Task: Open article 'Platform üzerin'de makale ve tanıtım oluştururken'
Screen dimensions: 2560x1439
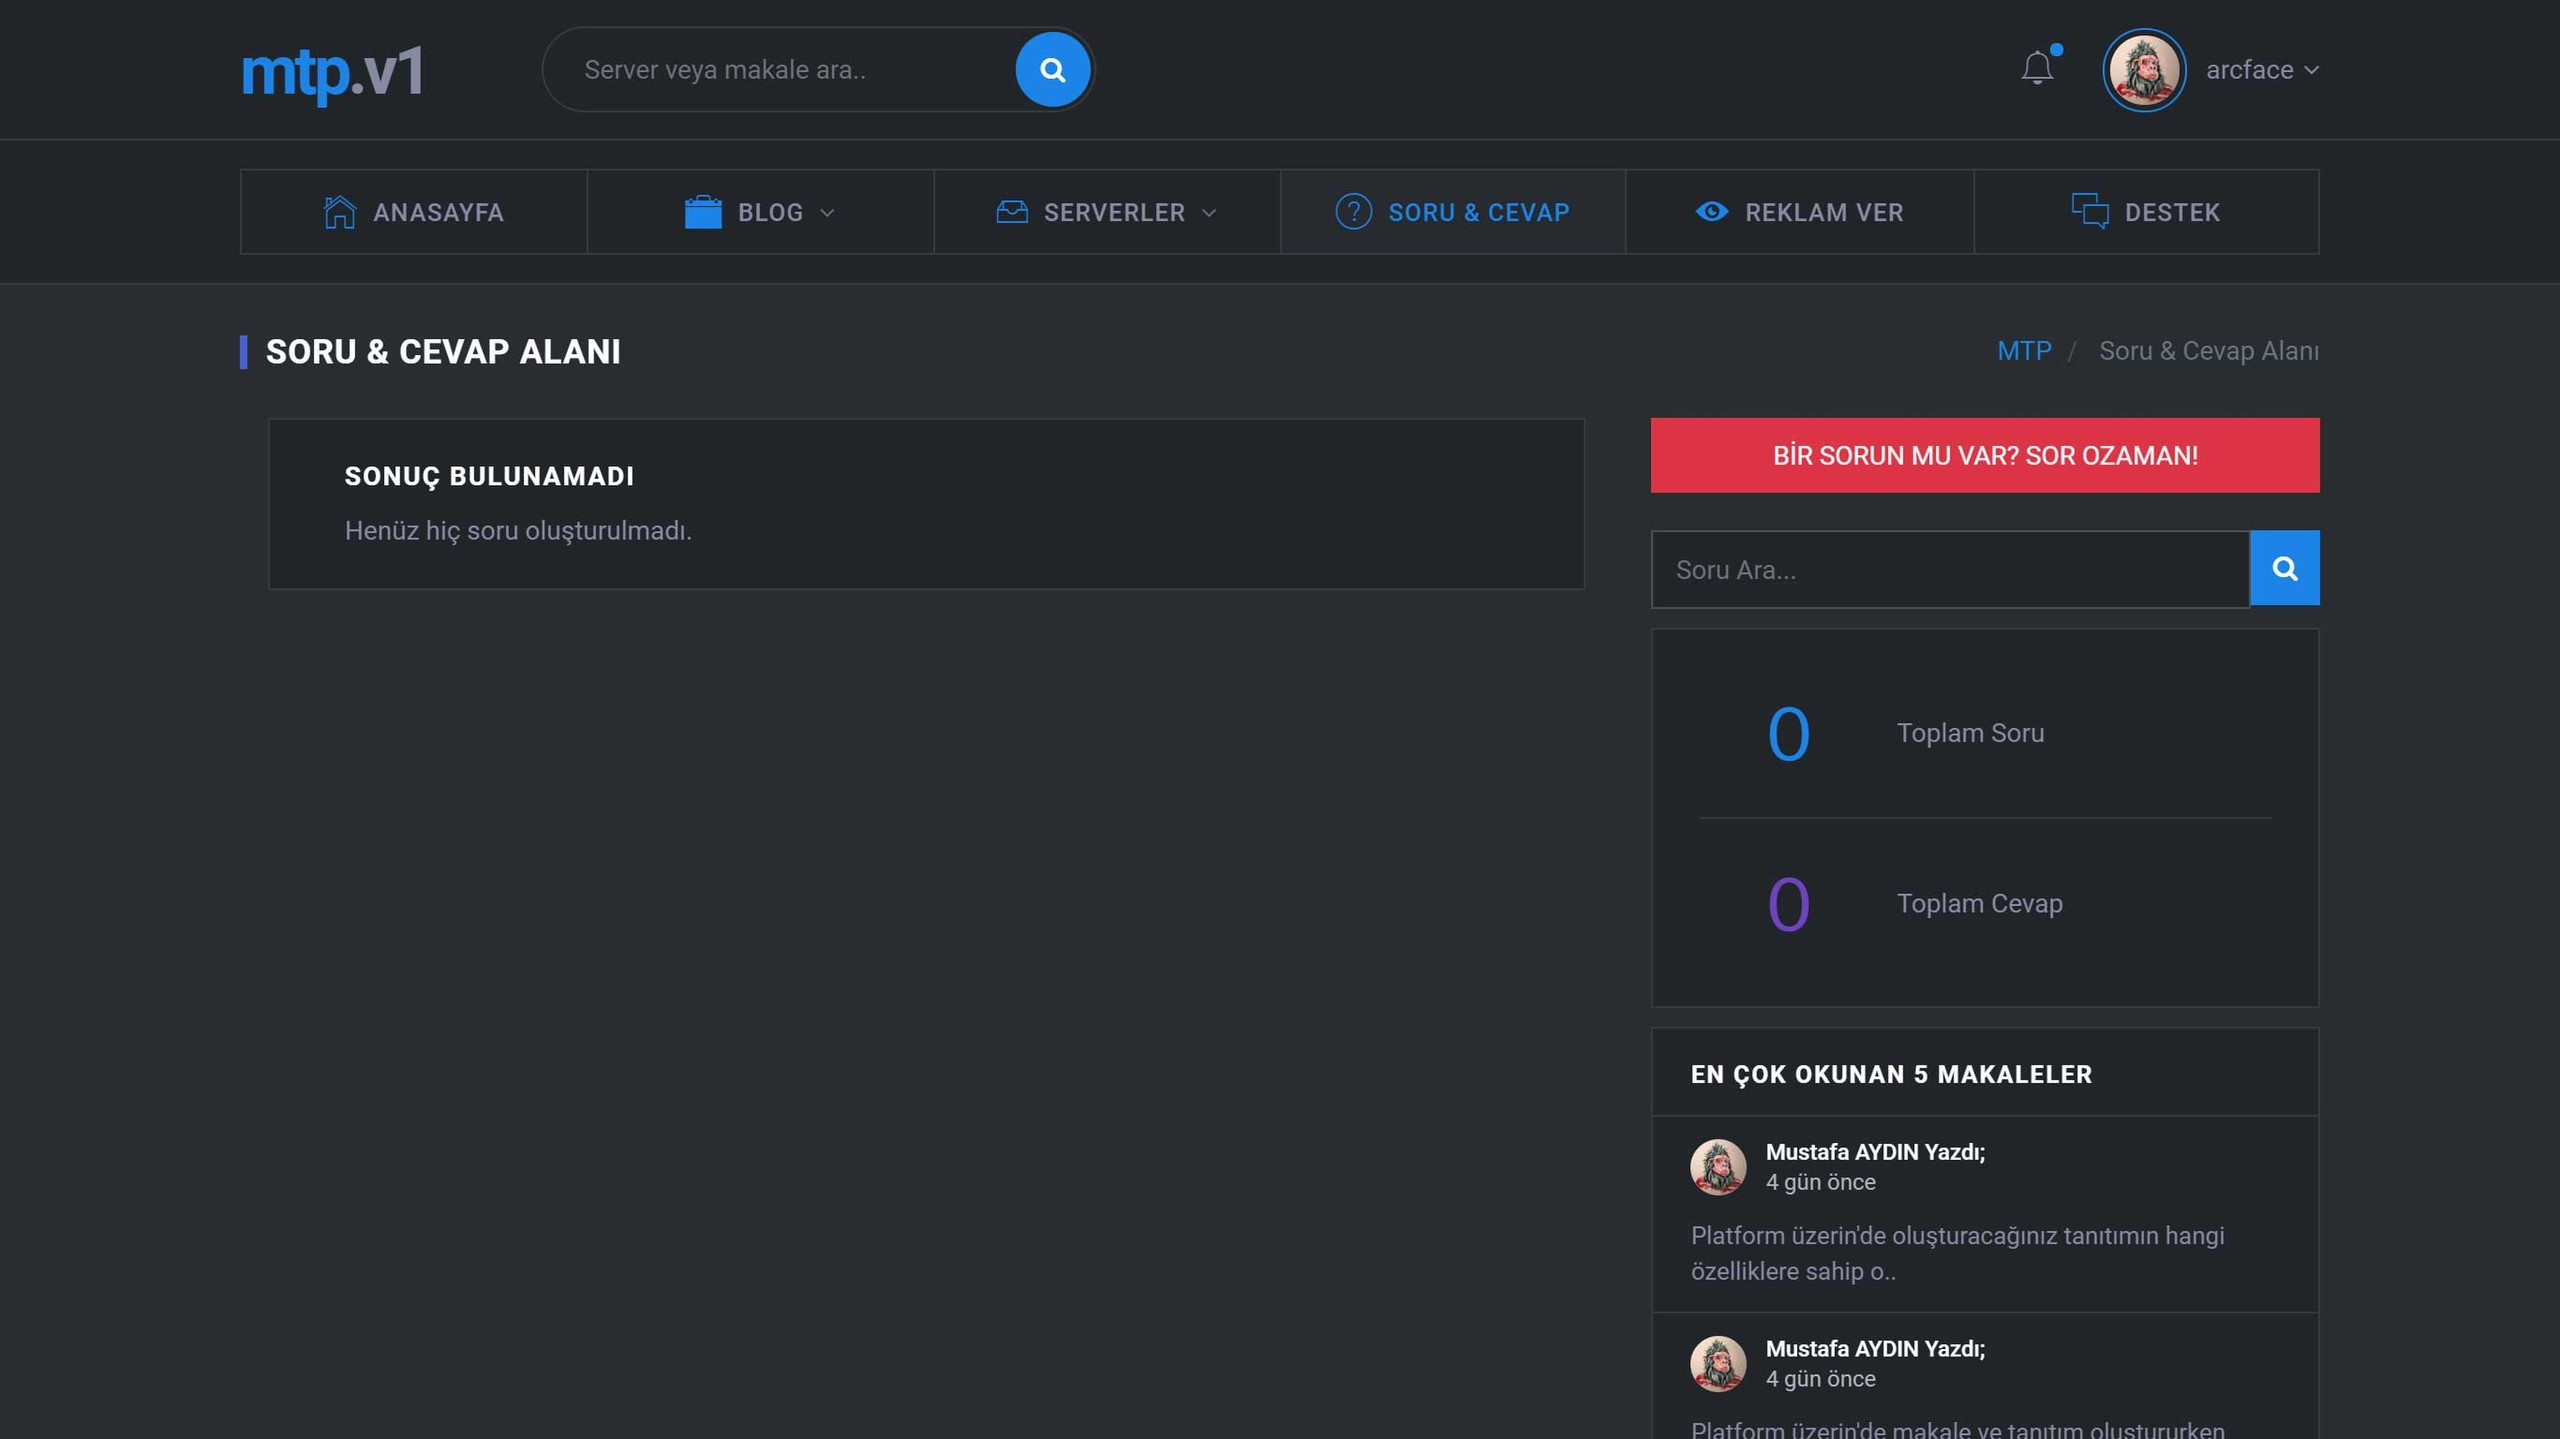Action: point(1957,1428)
